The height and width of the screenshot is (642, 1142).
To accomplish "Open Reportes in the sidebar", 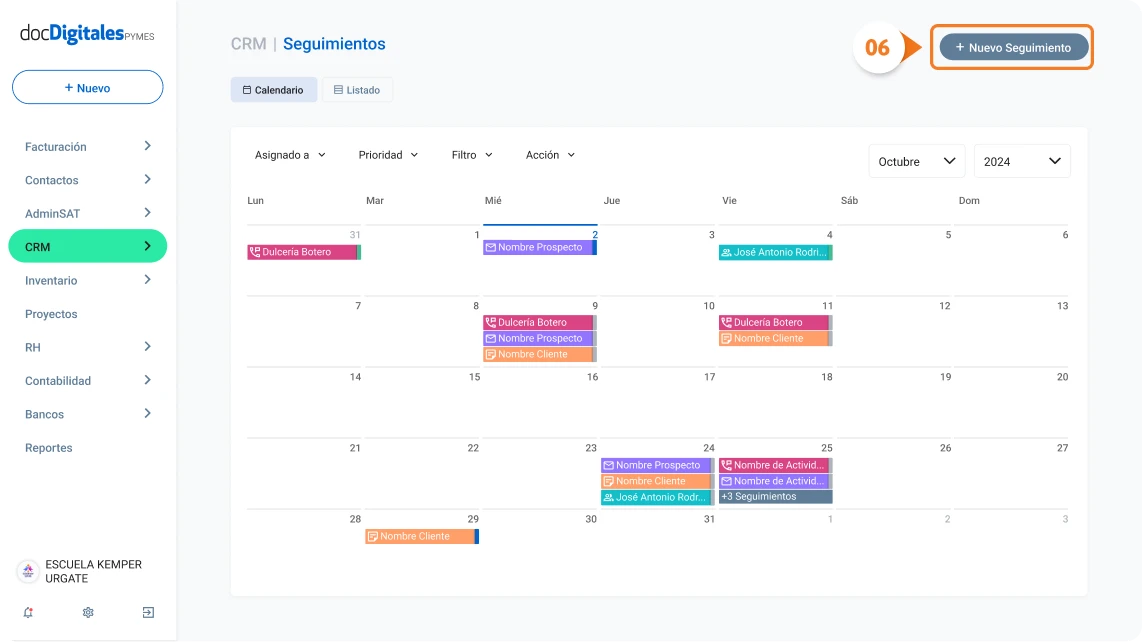I will pyautogui.click(x=49, y=448).
